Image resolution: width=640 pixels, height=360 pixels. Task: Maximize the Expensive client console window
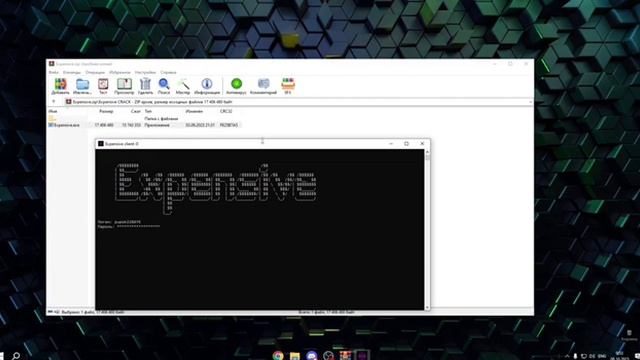tap(406, 144)
